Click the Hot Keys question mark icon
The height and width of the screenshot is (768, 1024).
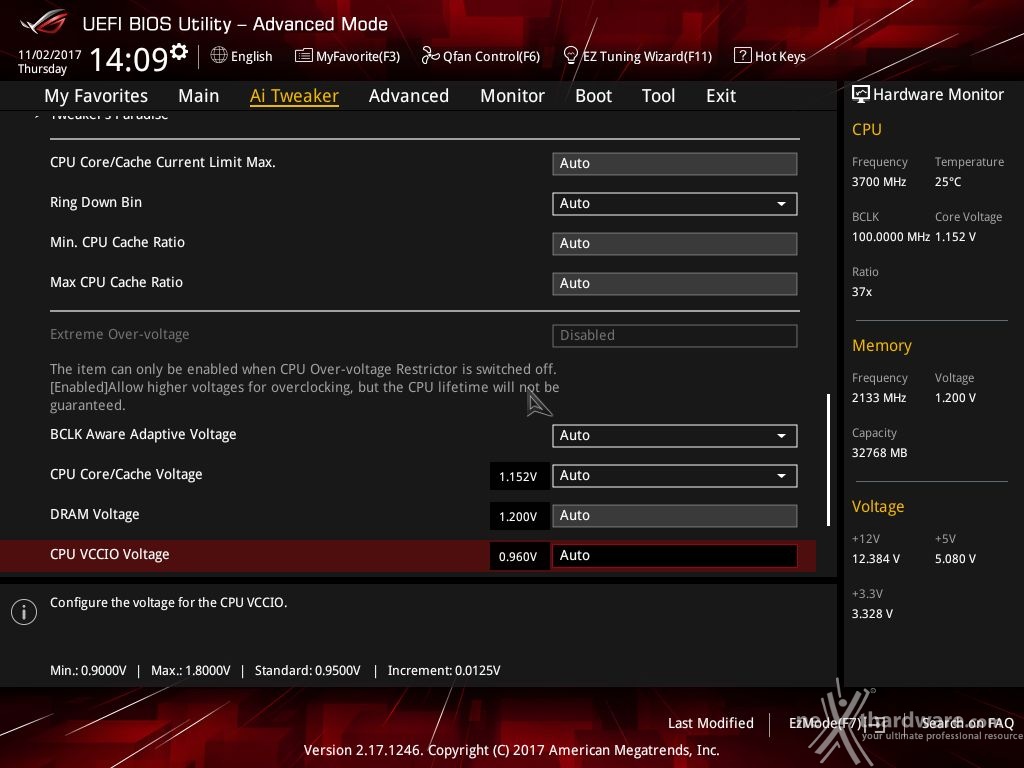pos(743,56)
